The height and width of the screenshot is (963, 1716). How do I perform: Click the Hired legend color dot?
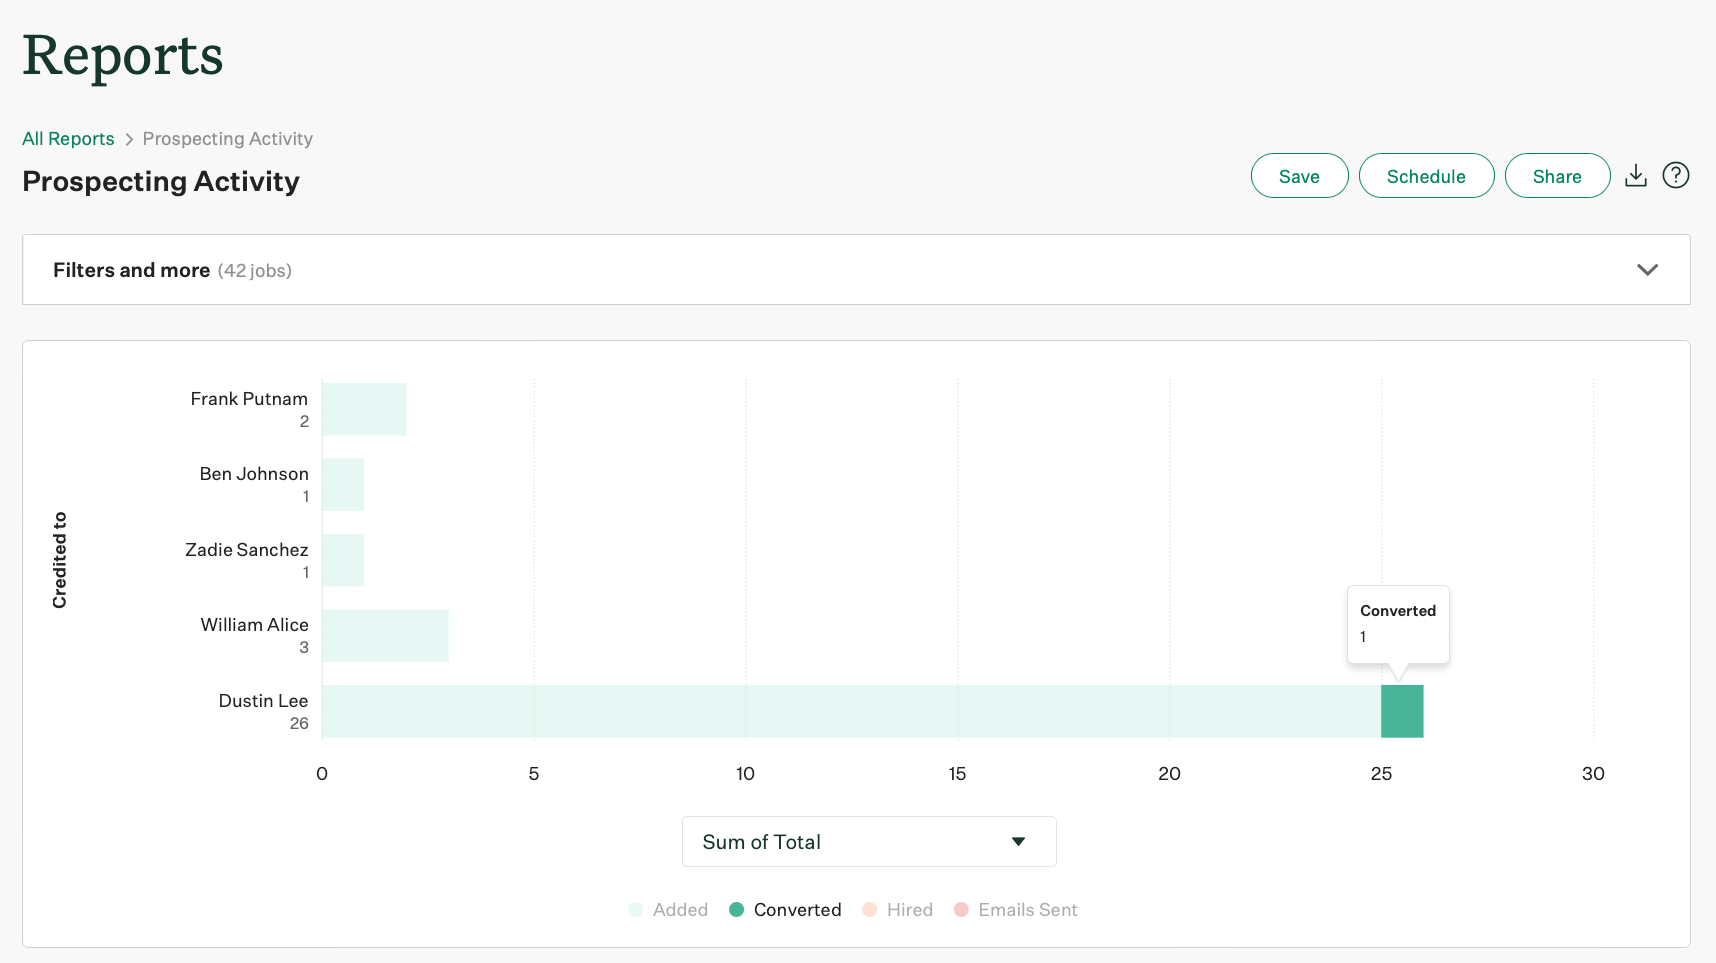(869, 909)
